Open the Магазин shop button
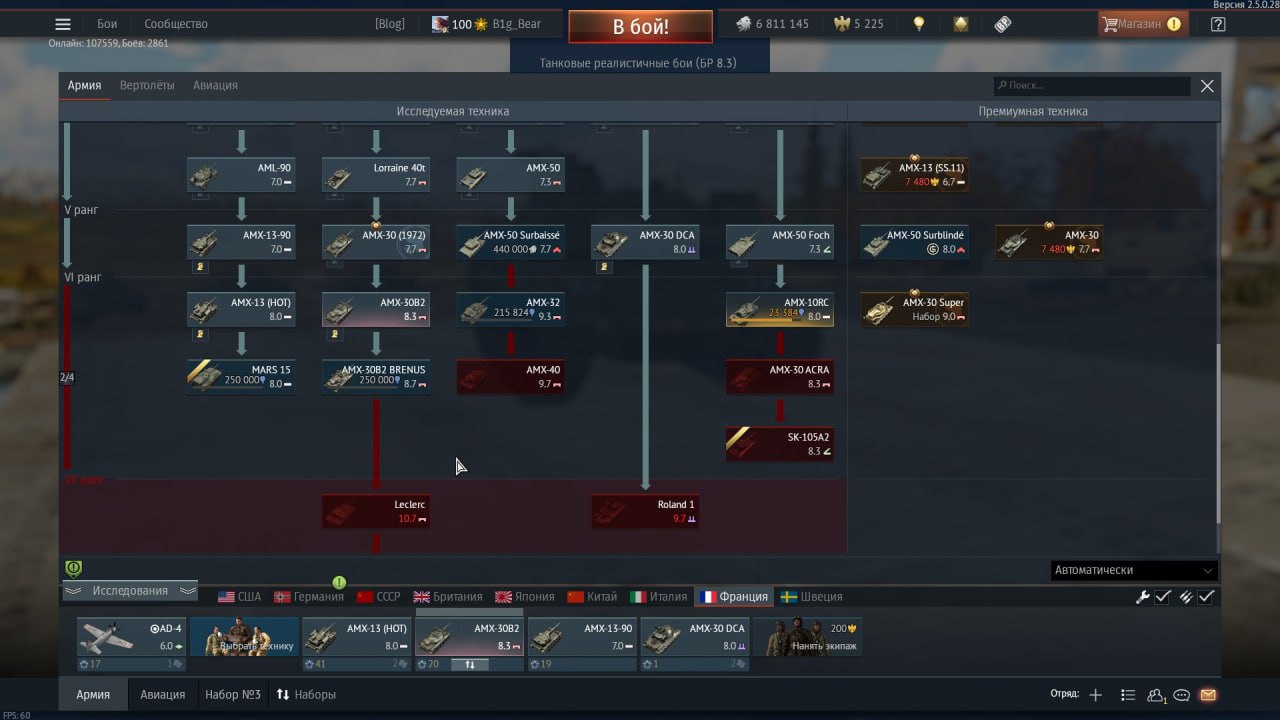 tap(1142, 24)
